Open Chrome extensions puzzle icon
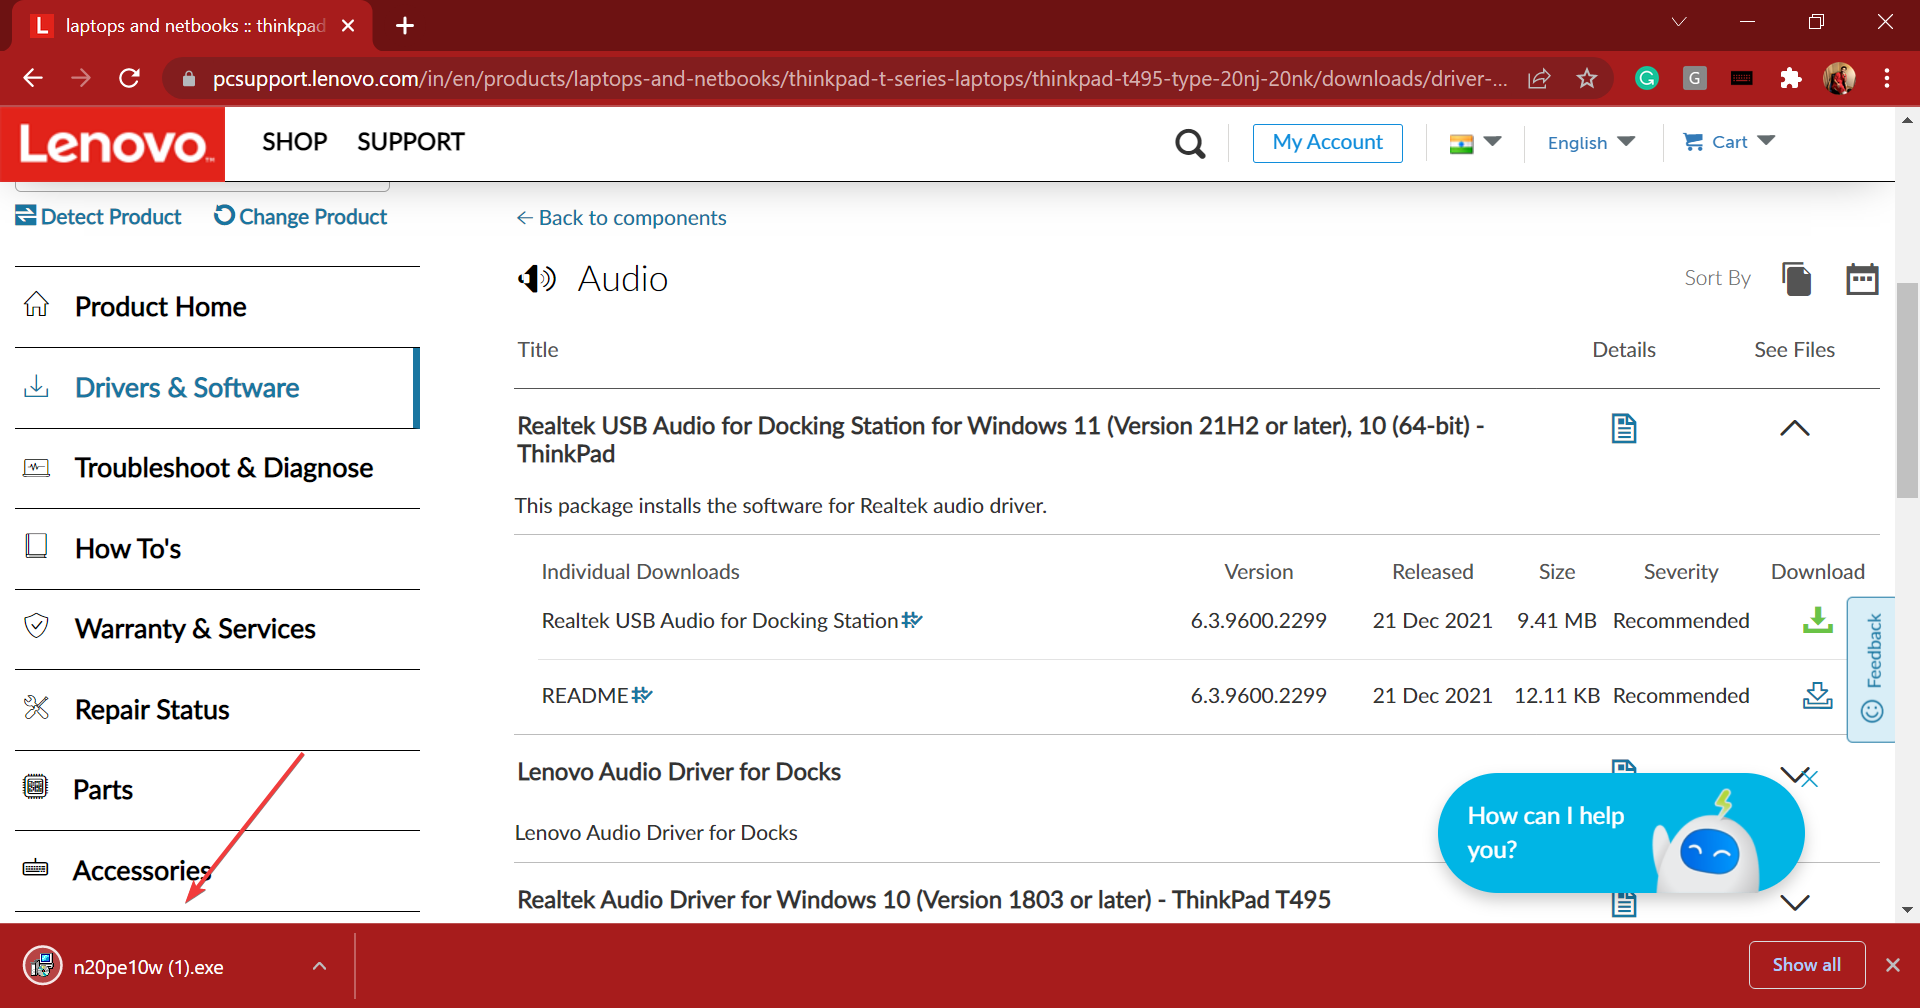The width and height of the screenshot is (1920, 1008). click(1791, 78)
